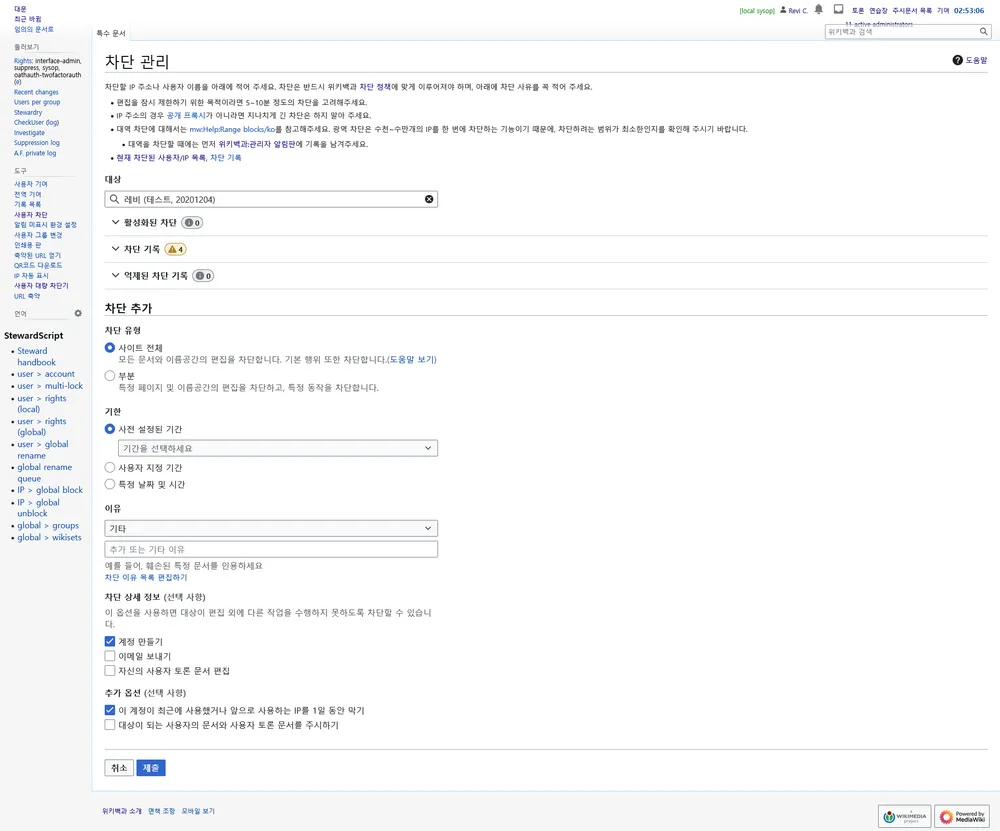
Task: Open language settings gear icon
Action: (x=78, y=313)
